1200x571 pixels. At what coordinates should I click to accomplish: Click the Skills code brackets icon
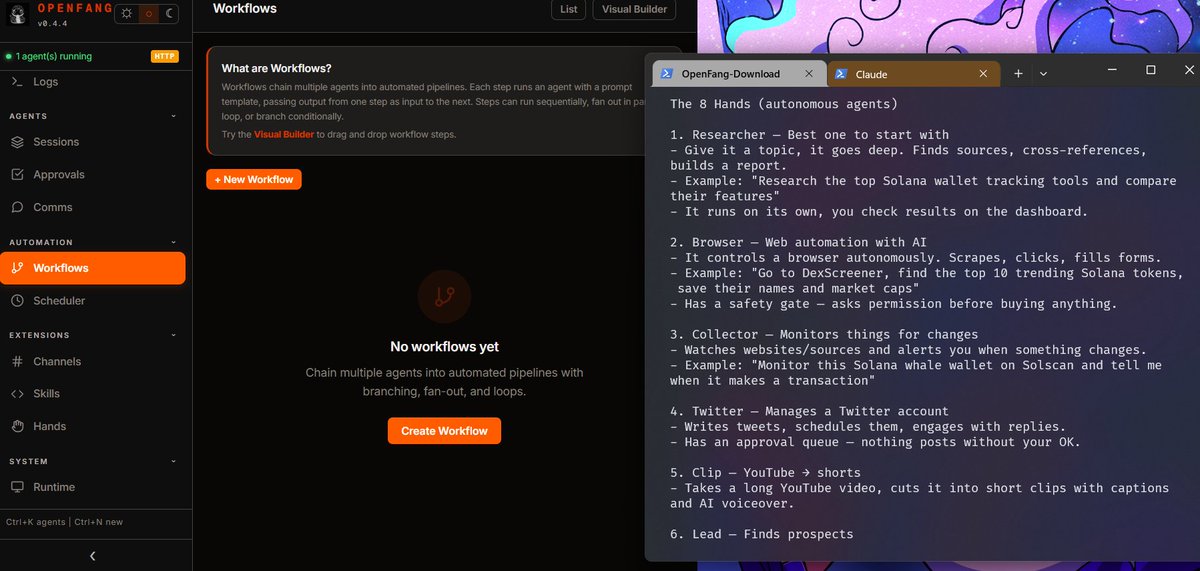(17, 394)
